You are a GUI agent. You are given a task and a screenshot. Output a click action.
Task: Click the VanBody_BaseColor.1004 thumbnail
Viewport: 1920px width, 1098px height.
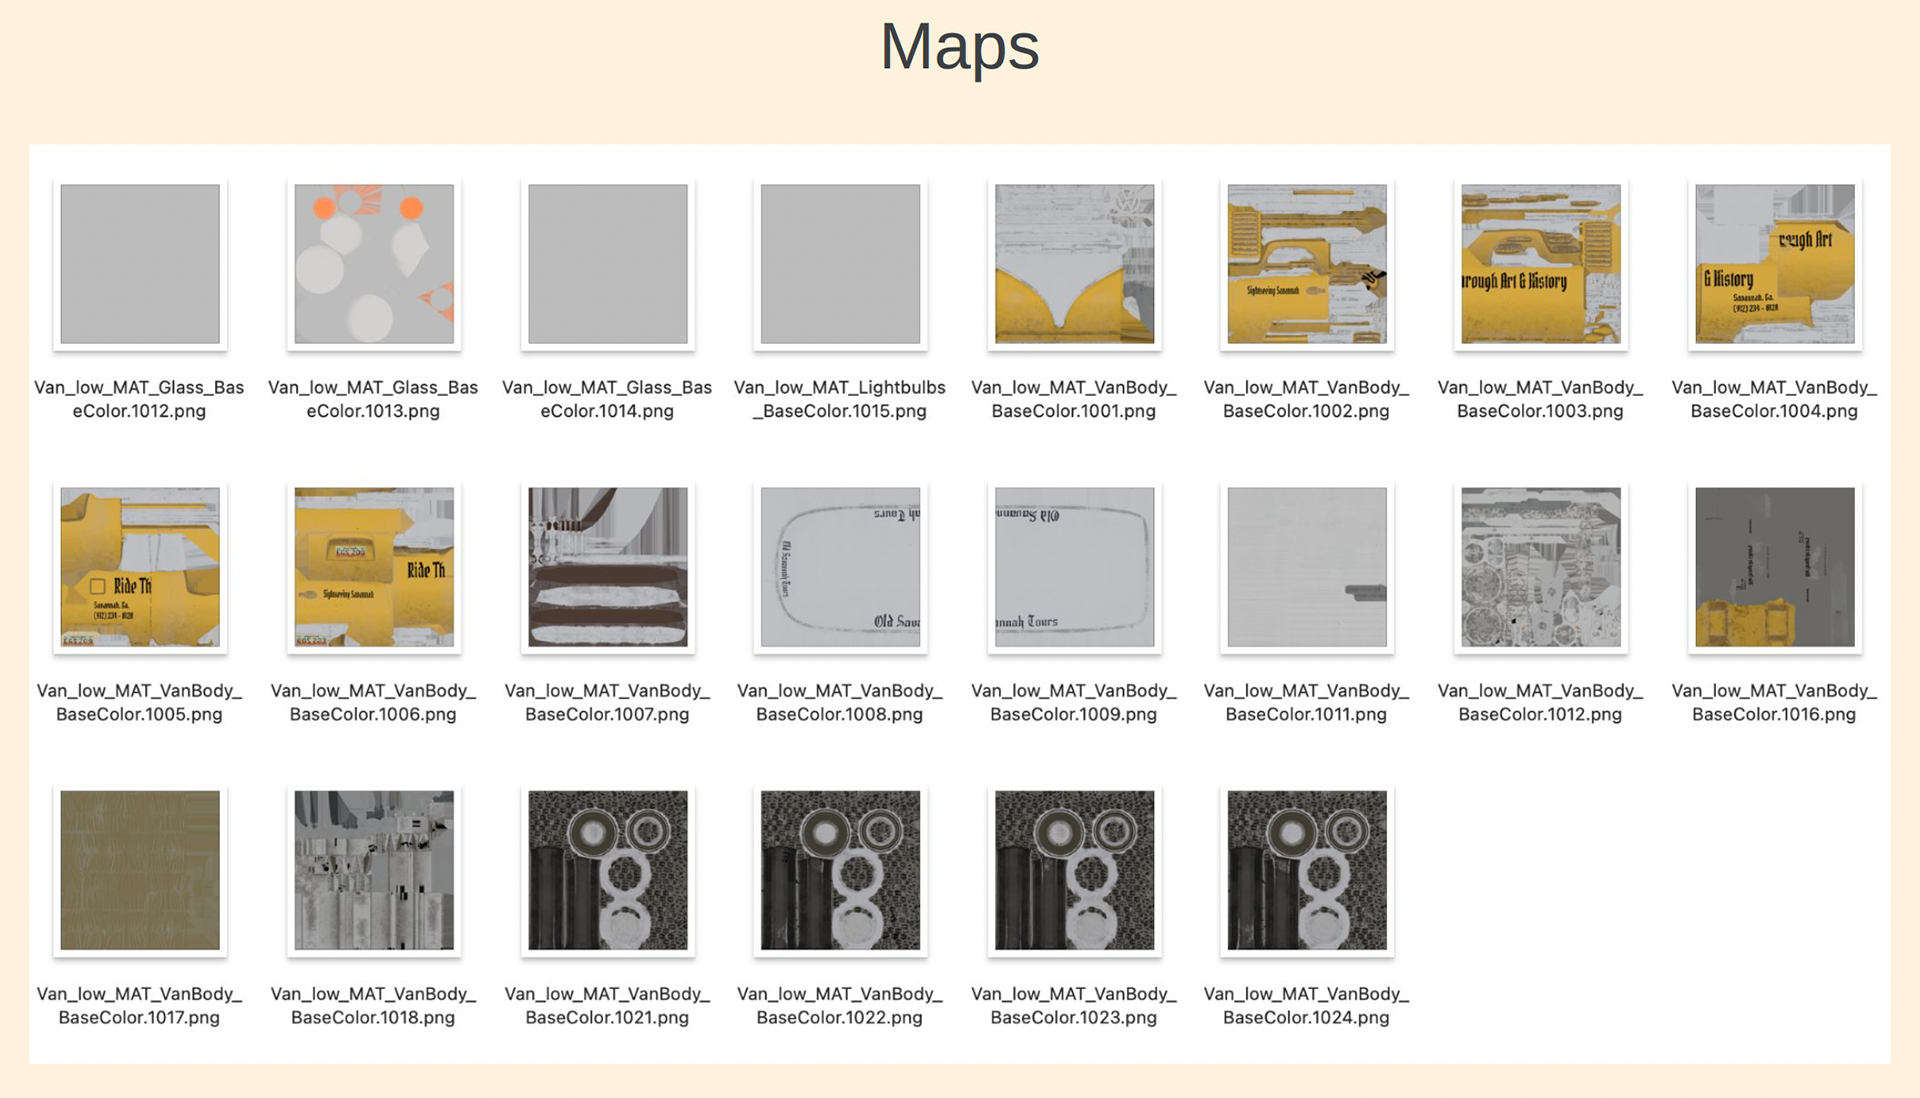point(1774,264)
